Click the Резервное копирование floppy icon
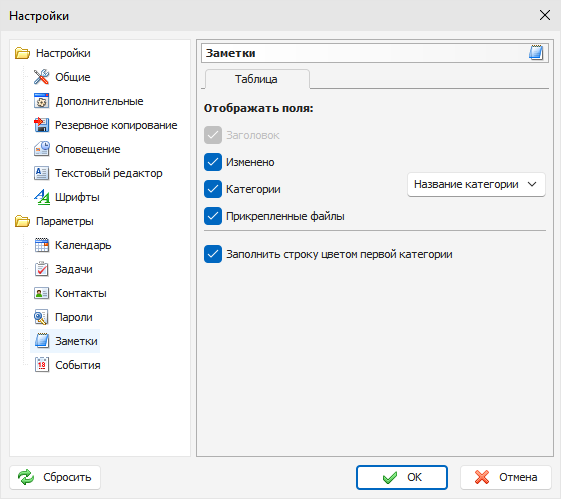The image size is (561, 499). [42, 125]
